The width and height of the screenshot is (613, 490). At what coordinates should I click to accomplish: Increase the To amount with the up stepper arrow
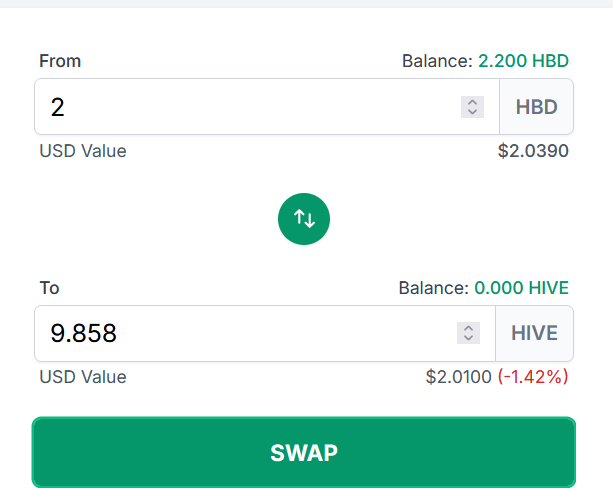click(468, 328)
